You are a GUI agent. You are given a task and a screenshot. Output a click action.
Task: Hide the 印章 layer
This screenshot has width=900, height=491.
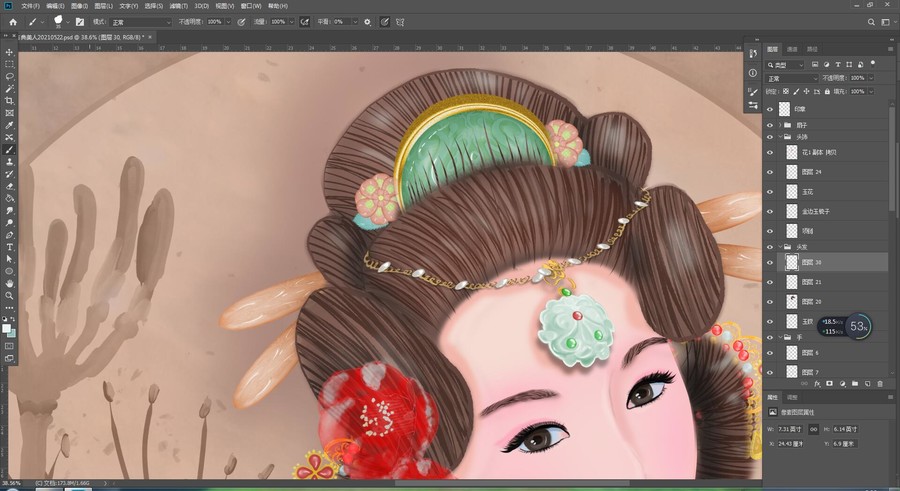[x=770, y=109]
